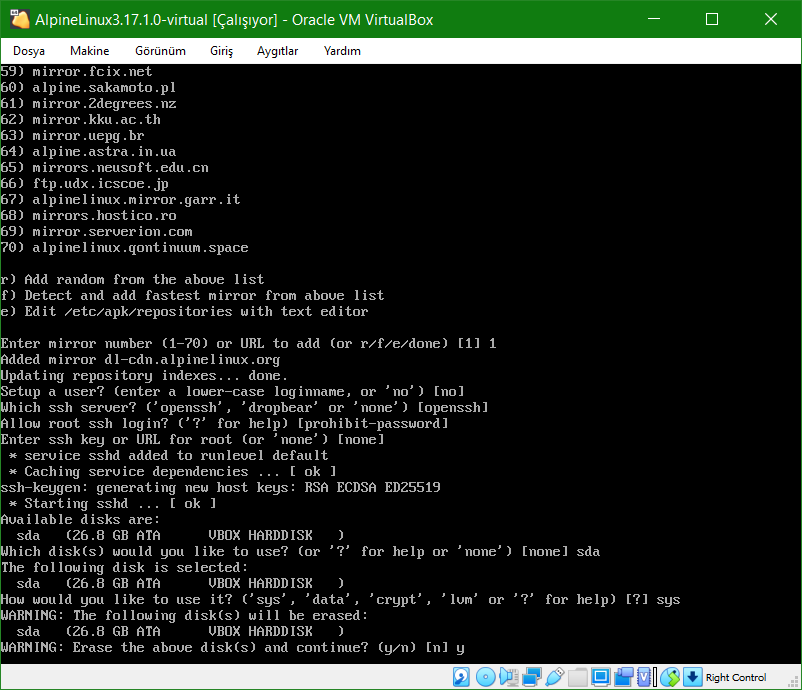Screen dimensions: 802x690
Task: Click the hard disk activity indicator icon
Action: coord(461,677)
